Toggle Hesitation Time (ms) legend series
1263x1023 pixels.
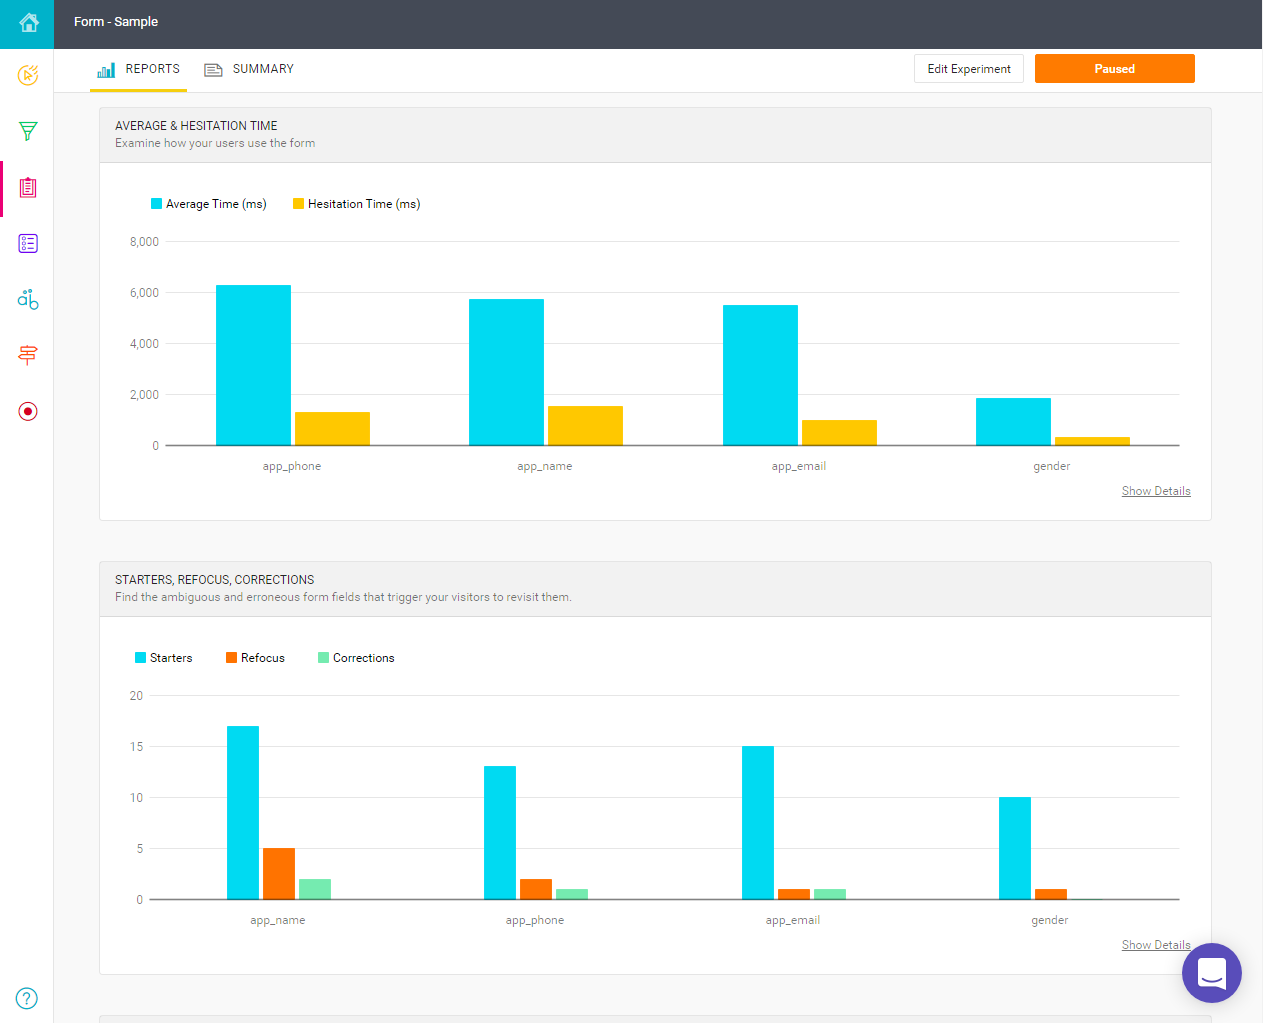357,204
